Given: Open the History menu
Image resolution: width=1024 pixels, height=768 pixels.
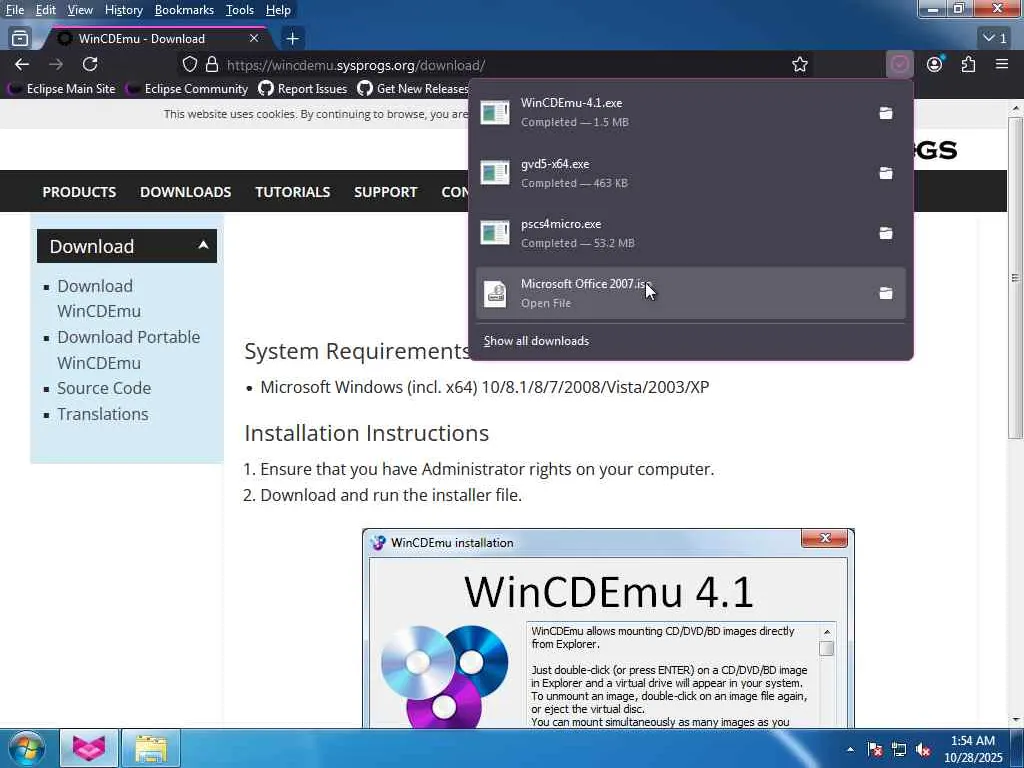Looking at the screenshot, I should [x=123, y=10].
